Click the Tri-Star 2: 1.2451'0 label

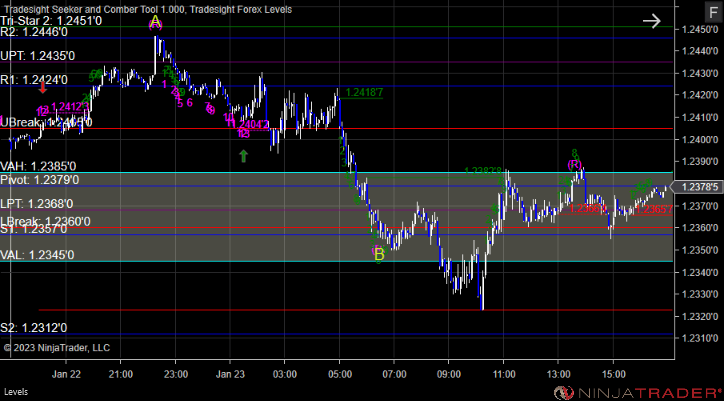pos(51,21)
